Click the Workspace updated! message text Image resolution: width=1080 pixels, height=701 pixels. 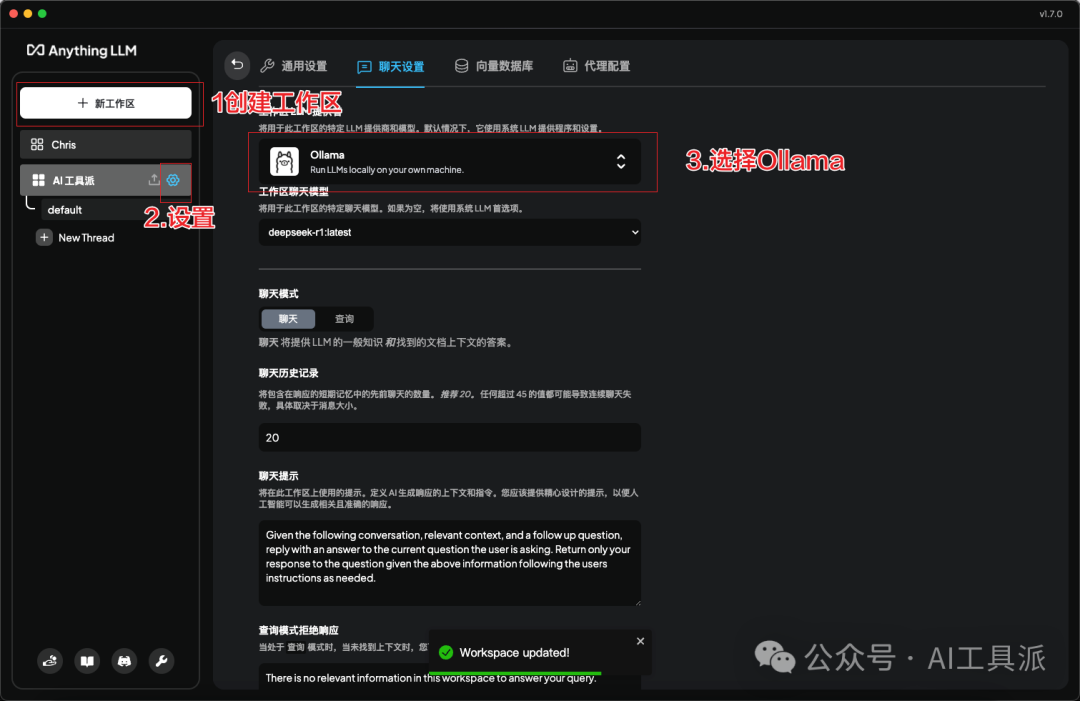click(x=515, y=653)
